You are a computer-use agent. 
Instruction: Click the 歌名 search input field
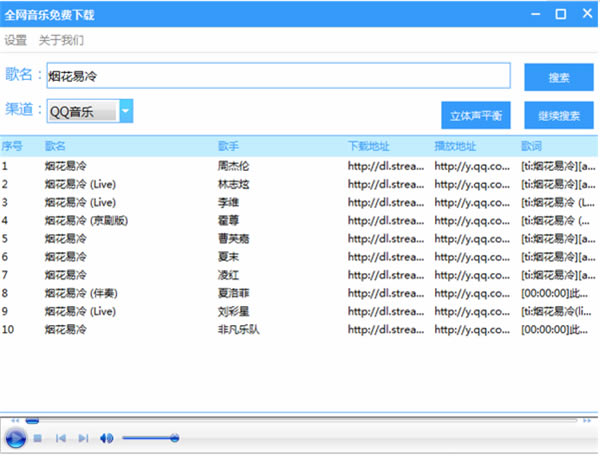[x=278, y=76]
